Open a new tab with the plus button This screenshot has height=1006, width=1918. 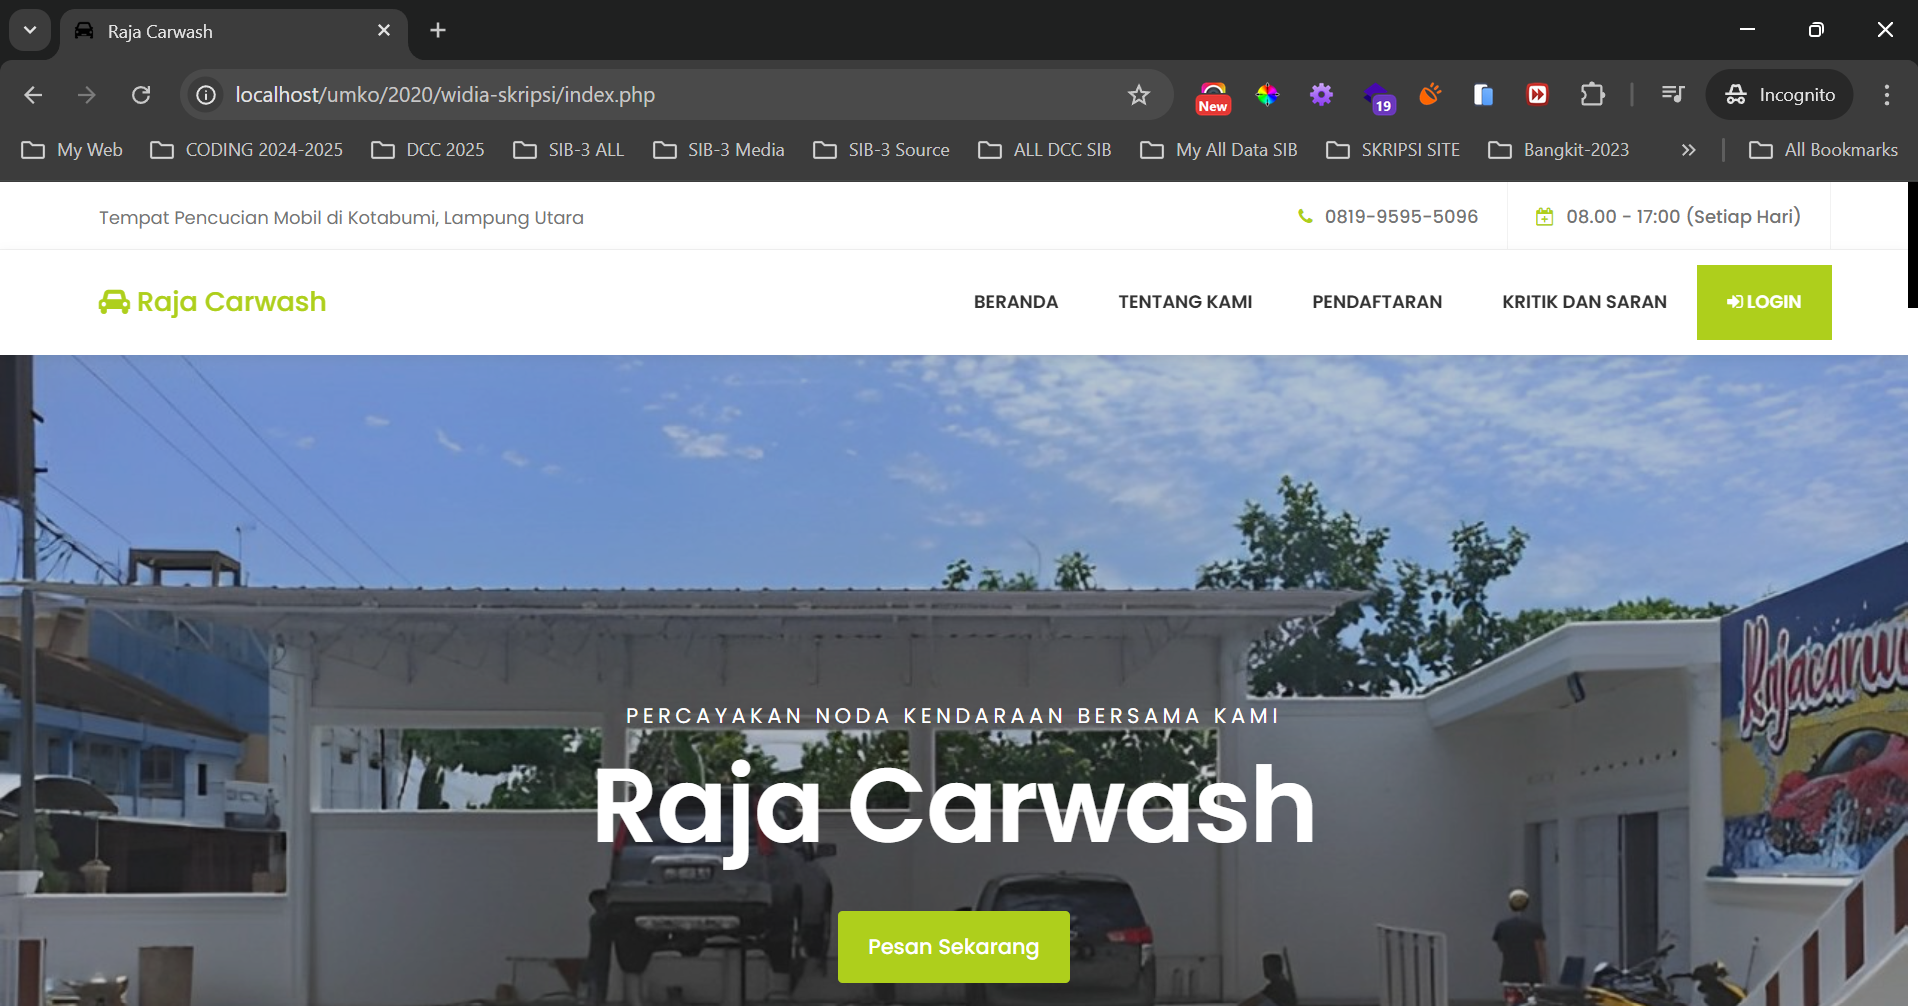(x=437, y=30)
